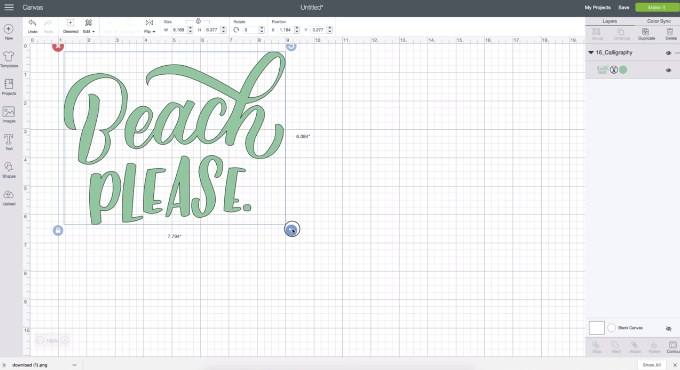Click Group in the Layers panel
Image resolution: width=680 pixels, height=370 pixels.
pos(597,34)
